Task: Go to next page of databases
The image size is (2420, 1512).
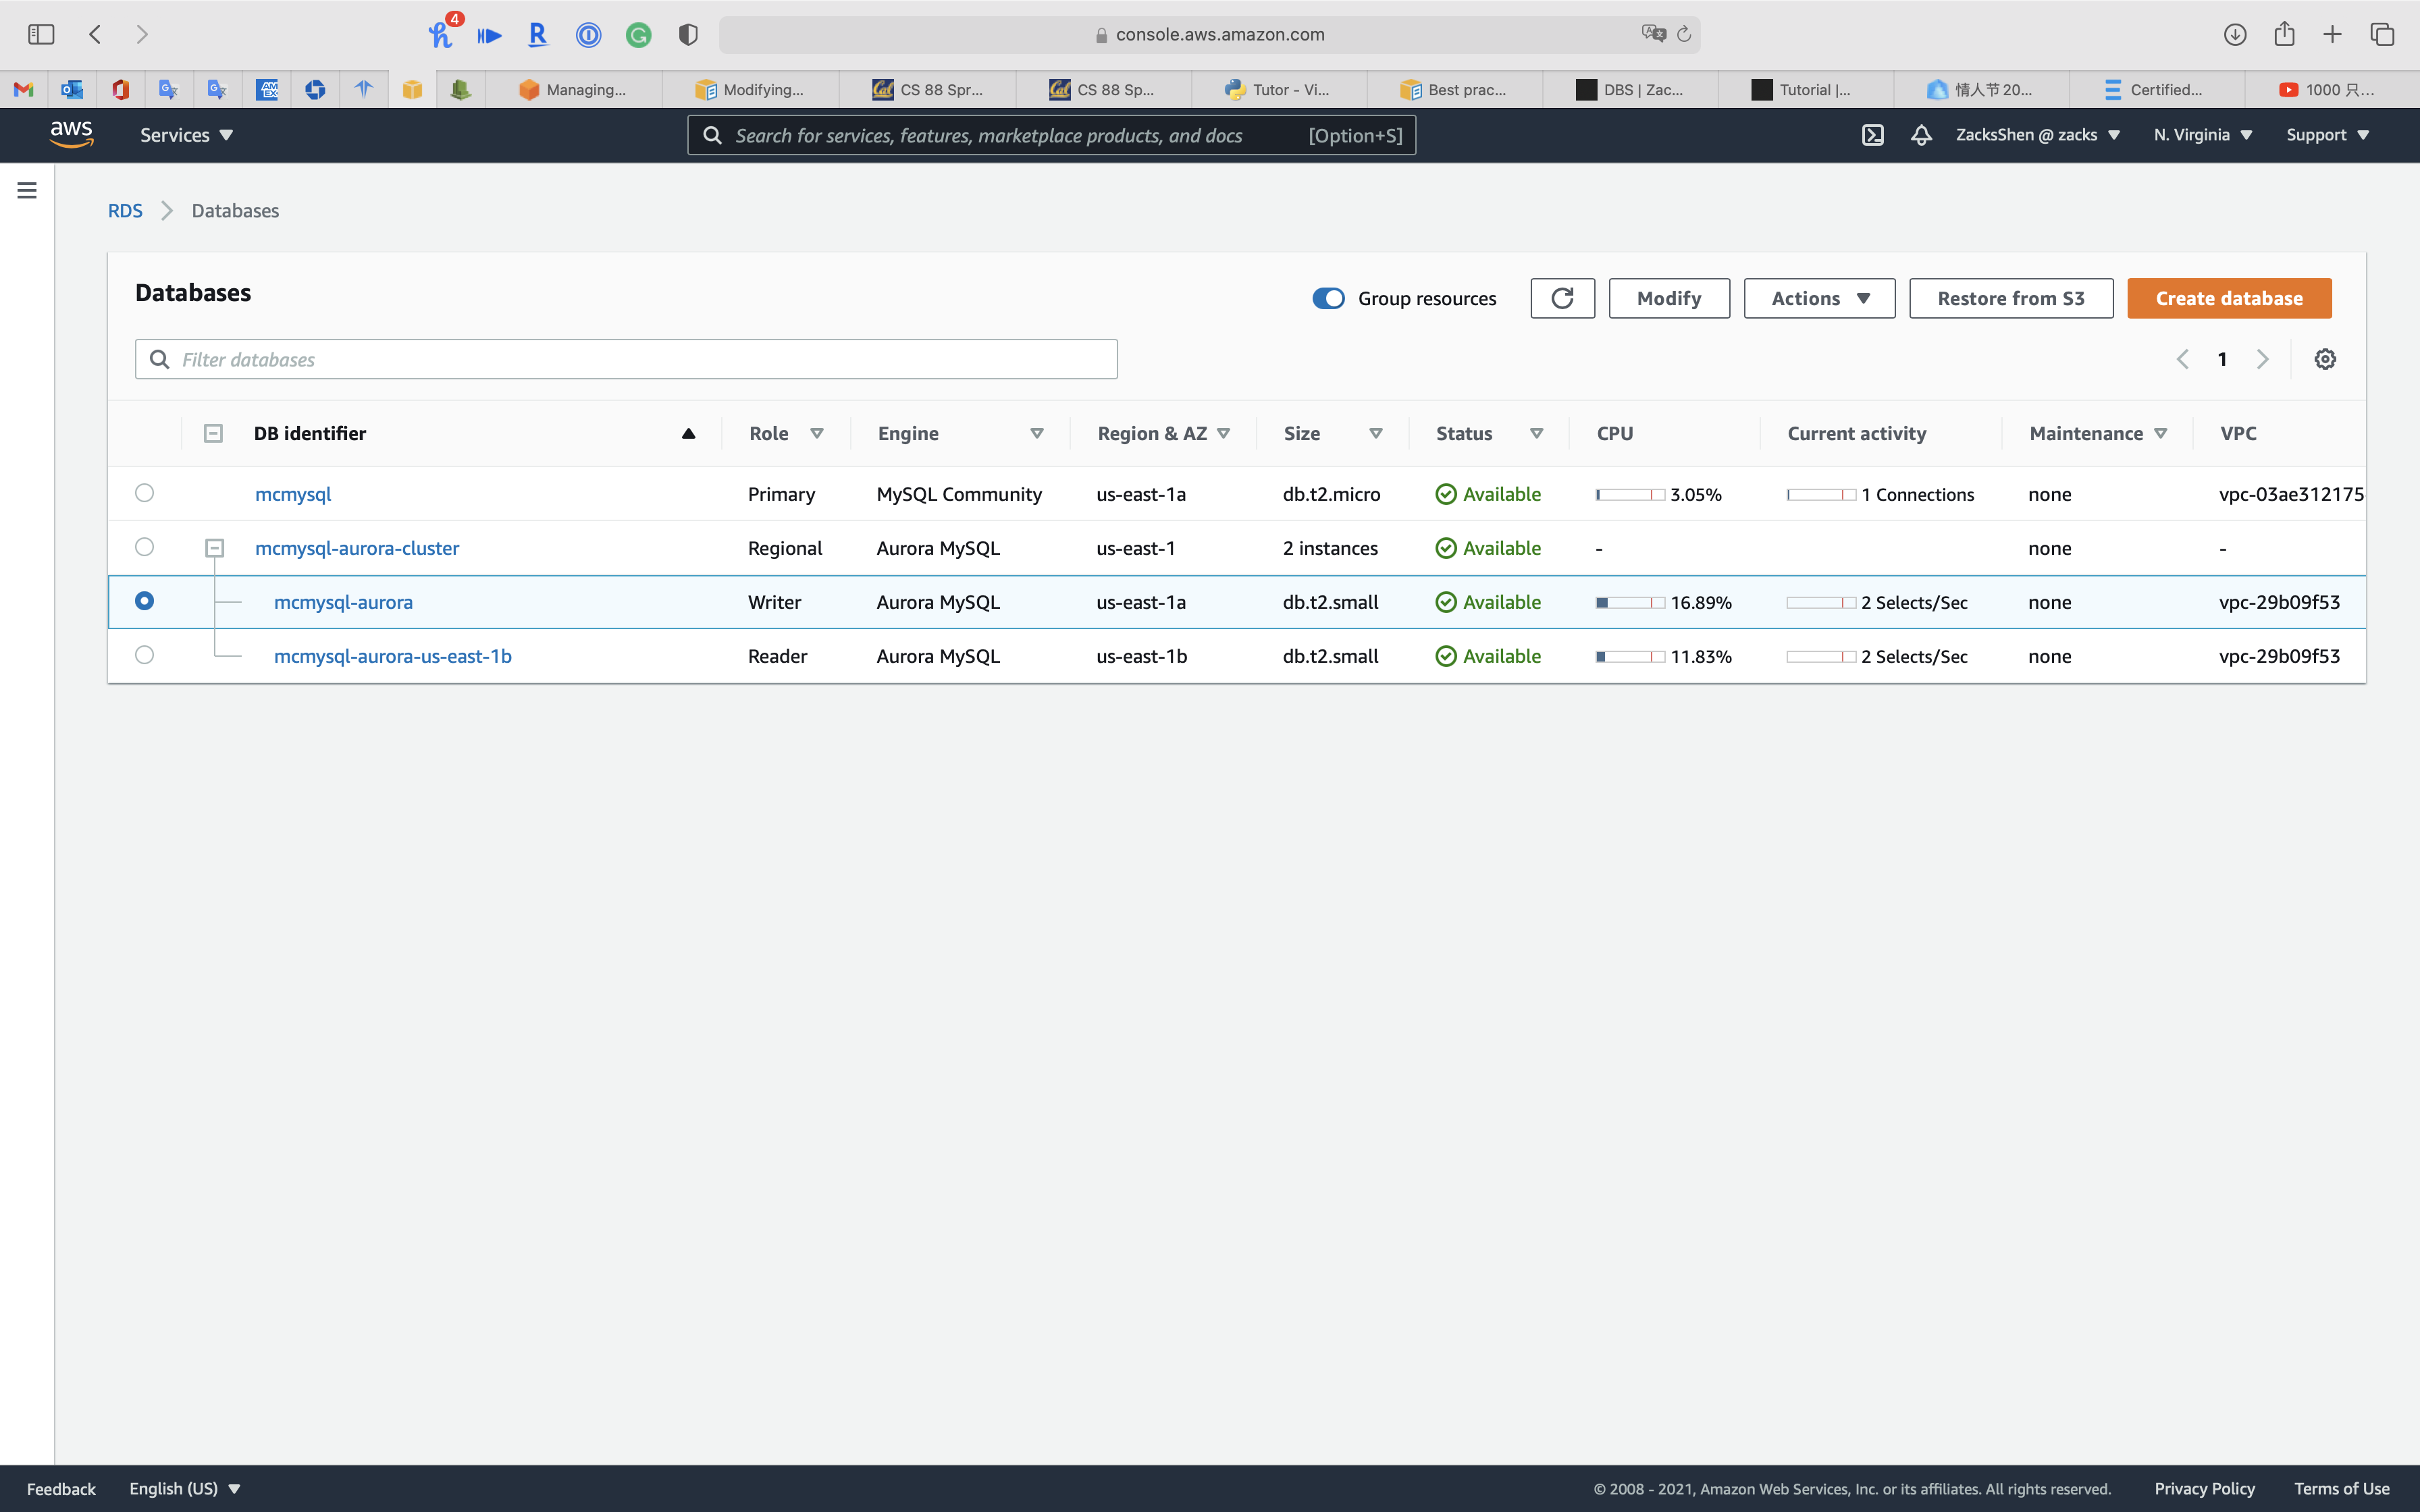Action: point(2263,359)
